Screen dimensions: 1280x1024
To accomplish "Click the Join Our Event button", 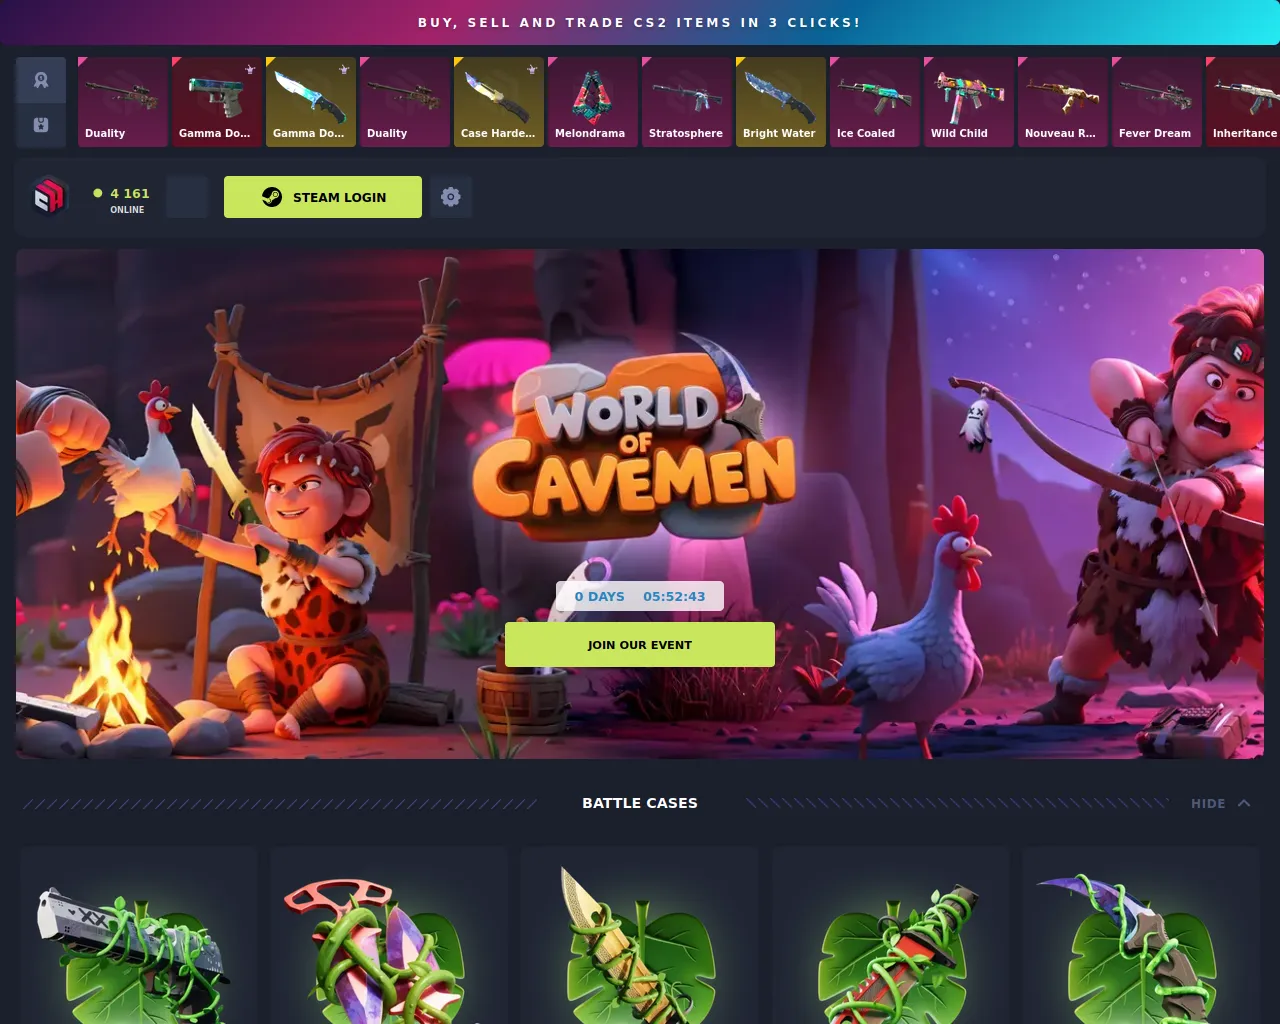I will [640, 645].
